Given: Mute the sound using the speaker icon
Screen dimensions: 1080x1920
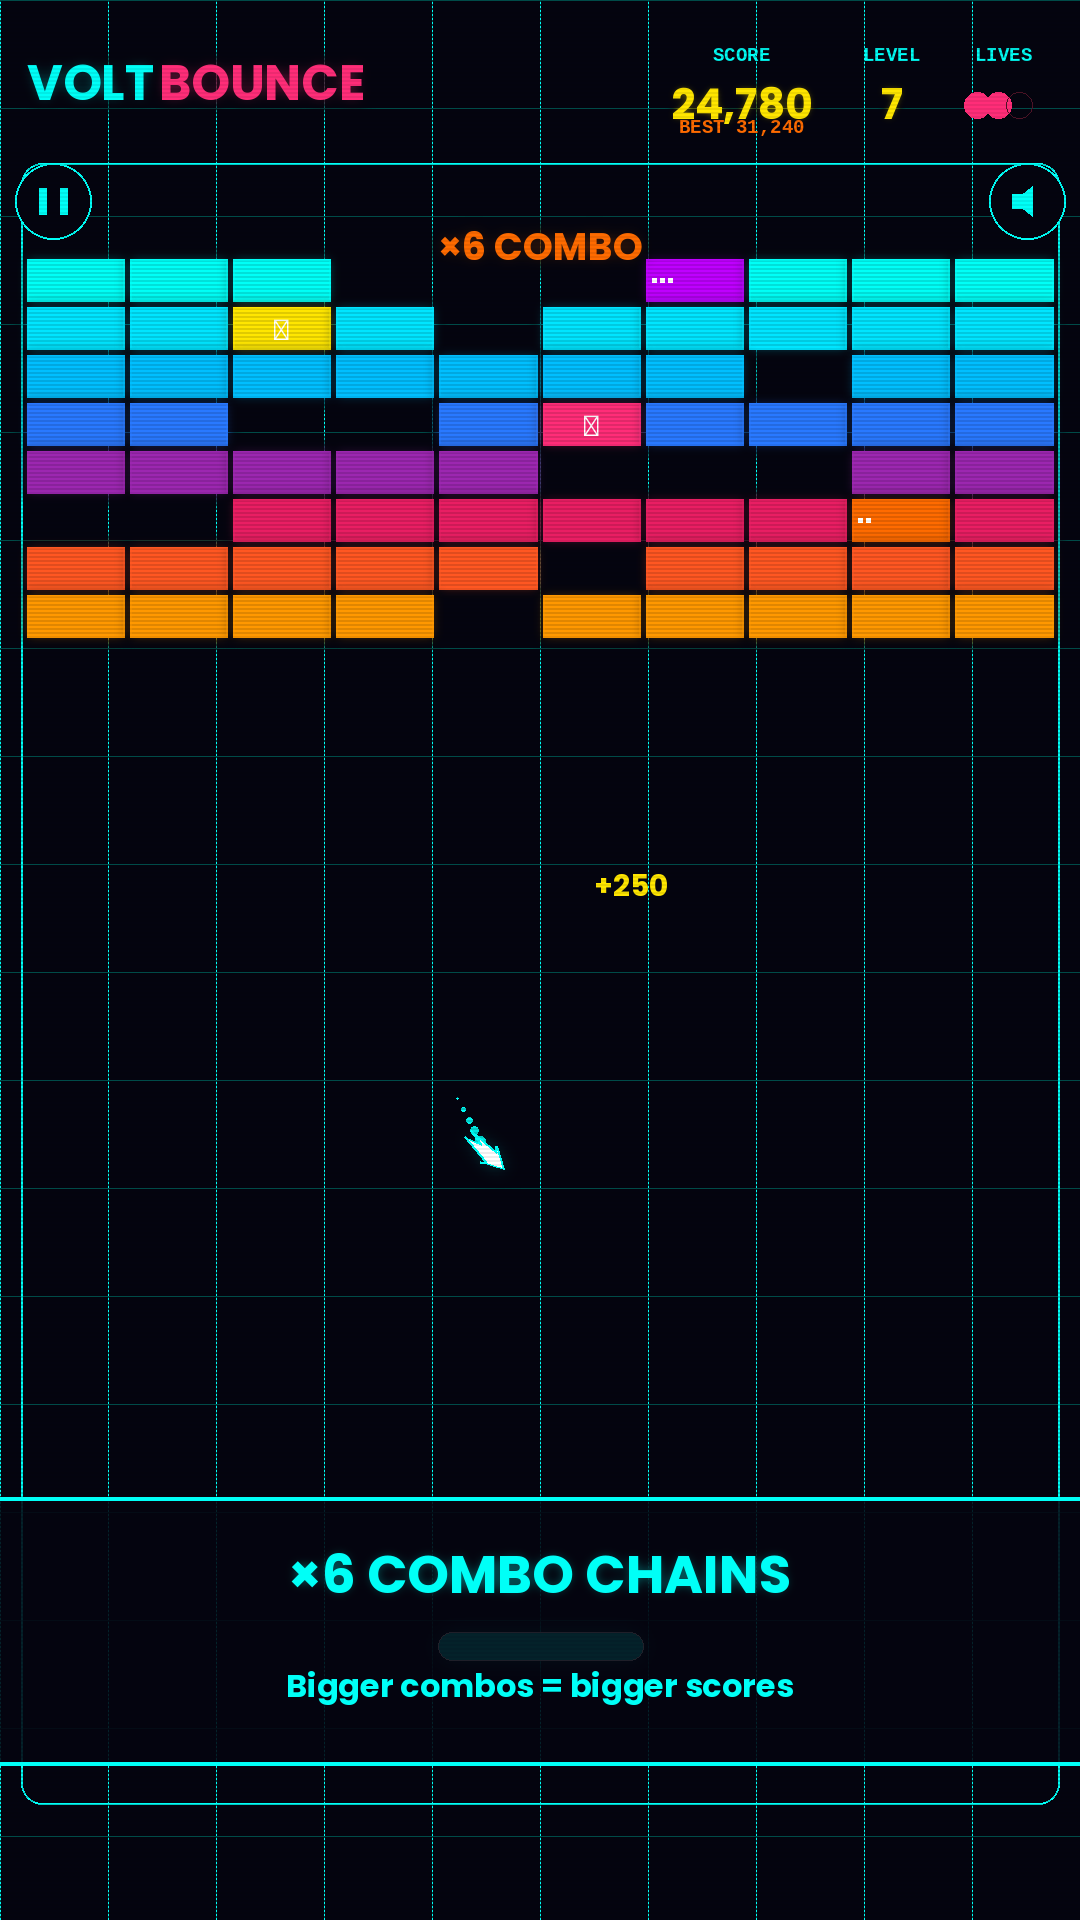Looking at the screenshot, I should coord(1027,202).
